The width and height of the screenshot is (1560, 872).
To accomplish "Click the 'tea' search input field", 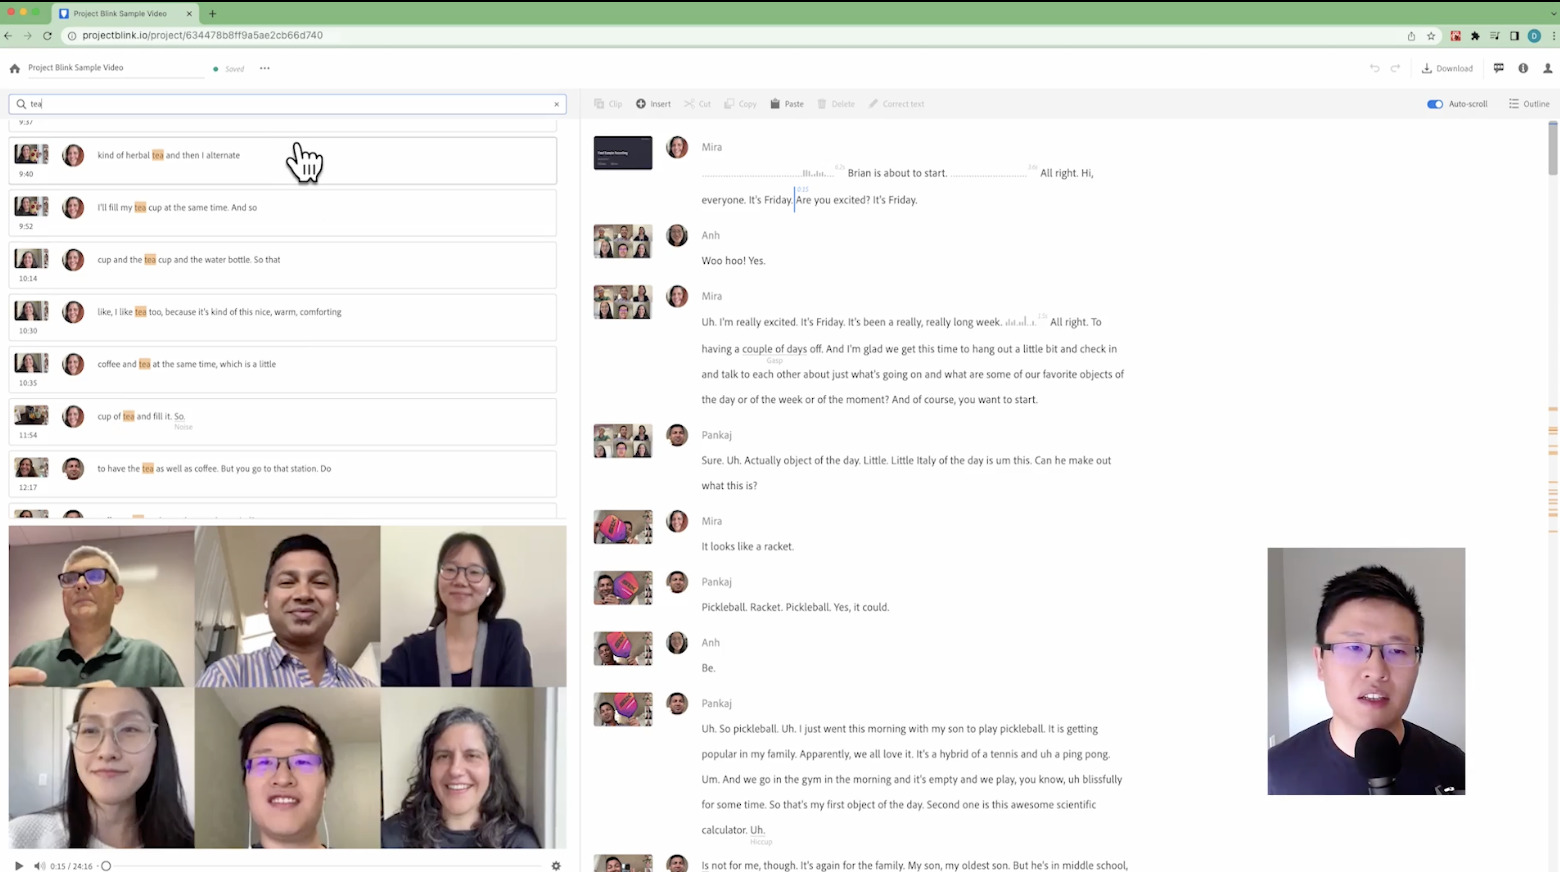I will click(285, 104).
